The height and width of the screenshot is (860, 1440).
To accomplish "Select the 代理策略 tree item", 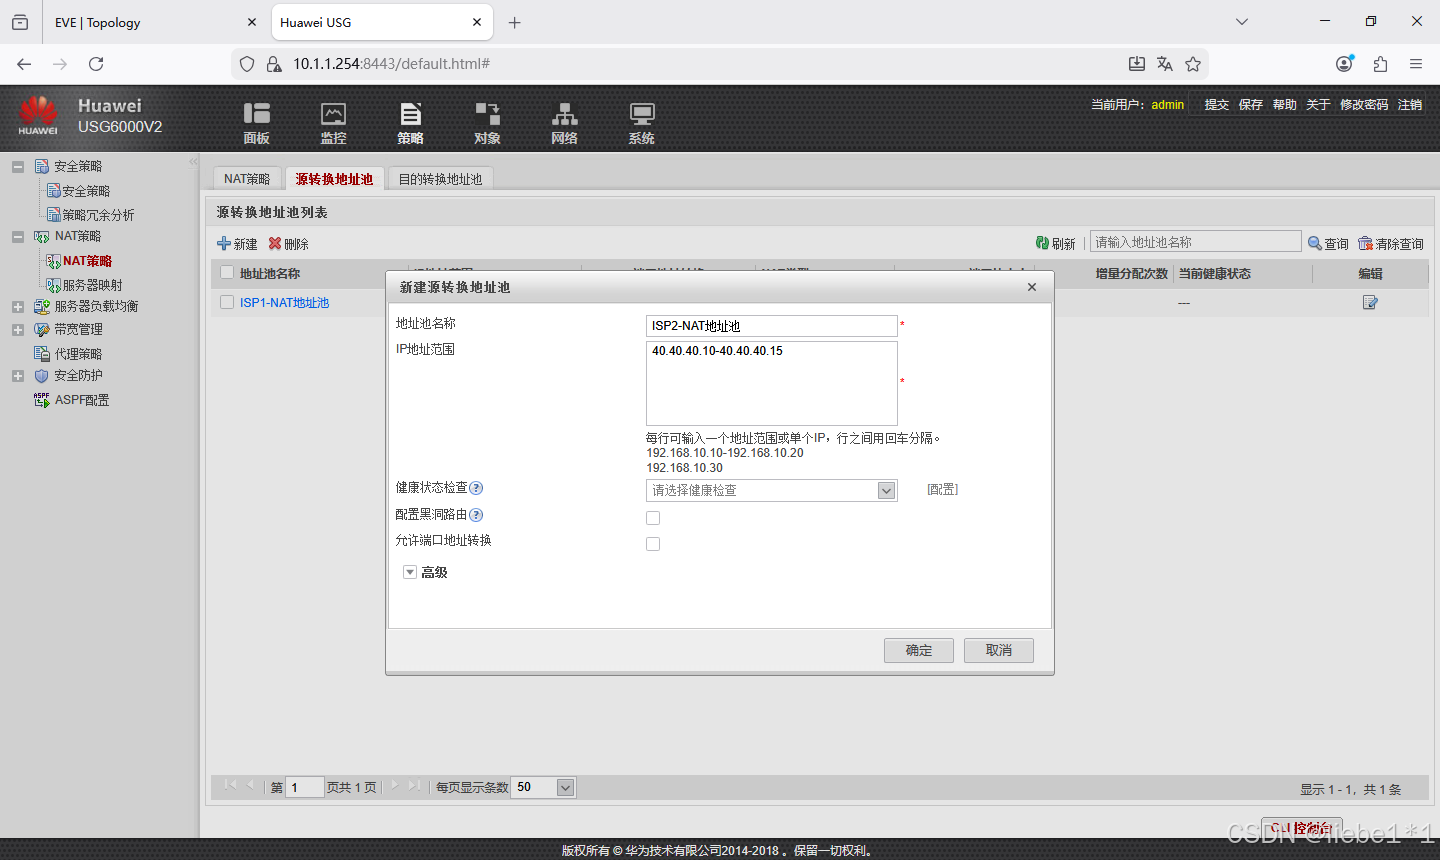I will pos(78,354).
